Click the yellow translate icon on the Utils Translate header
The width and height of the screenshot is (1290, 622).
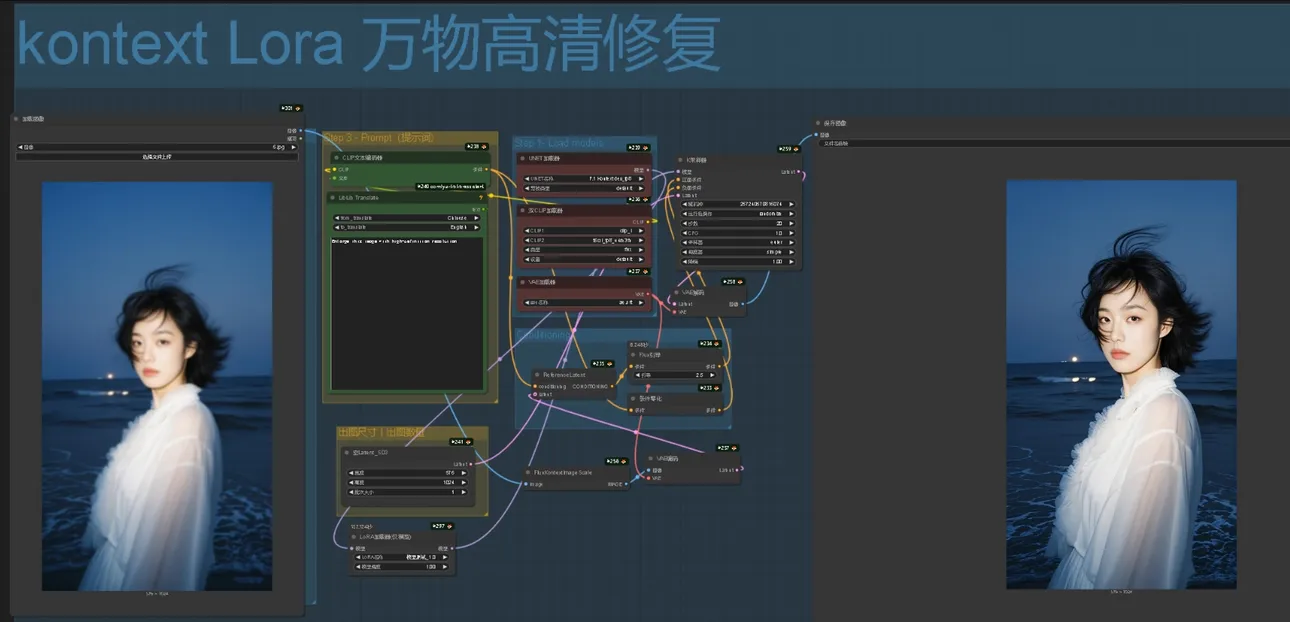(x=482, y=198)
